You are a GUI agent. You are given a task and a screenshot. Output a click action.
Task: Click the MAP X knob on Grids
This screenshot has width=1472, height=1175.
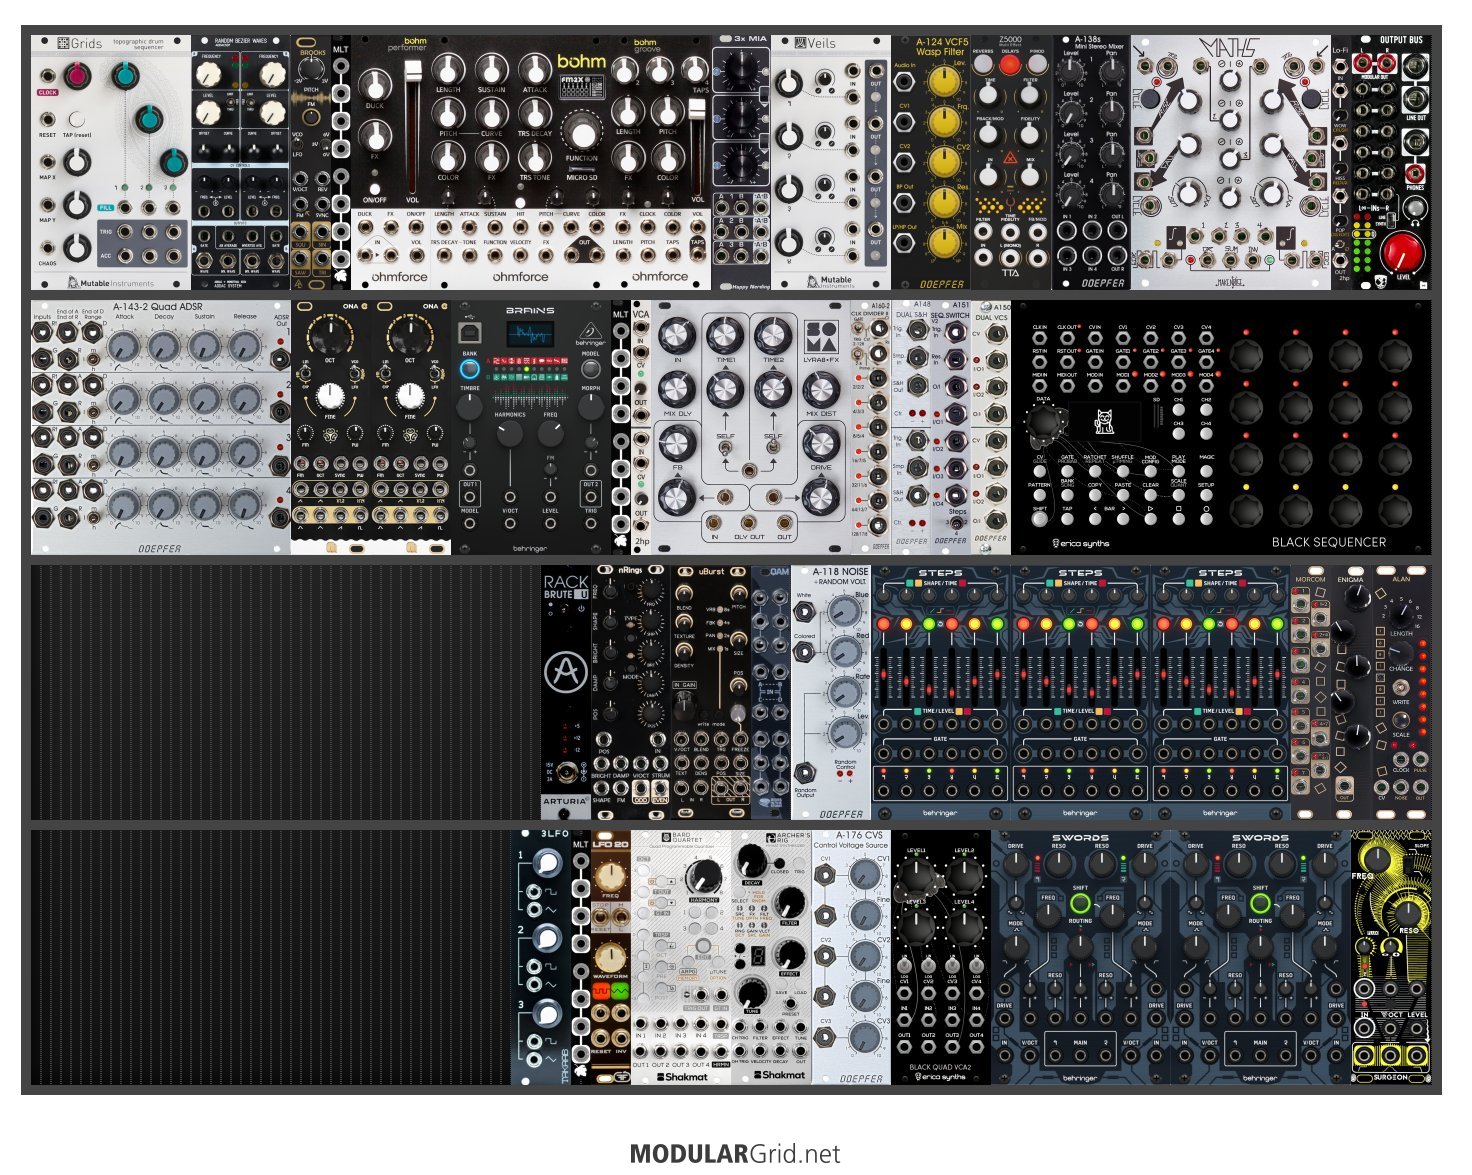pos(76,162)
